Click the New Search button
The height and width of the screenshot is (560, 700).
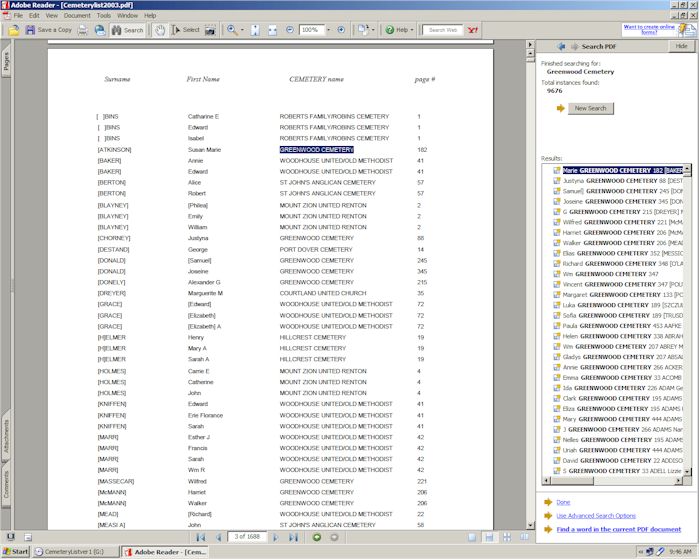pos(590,109)
